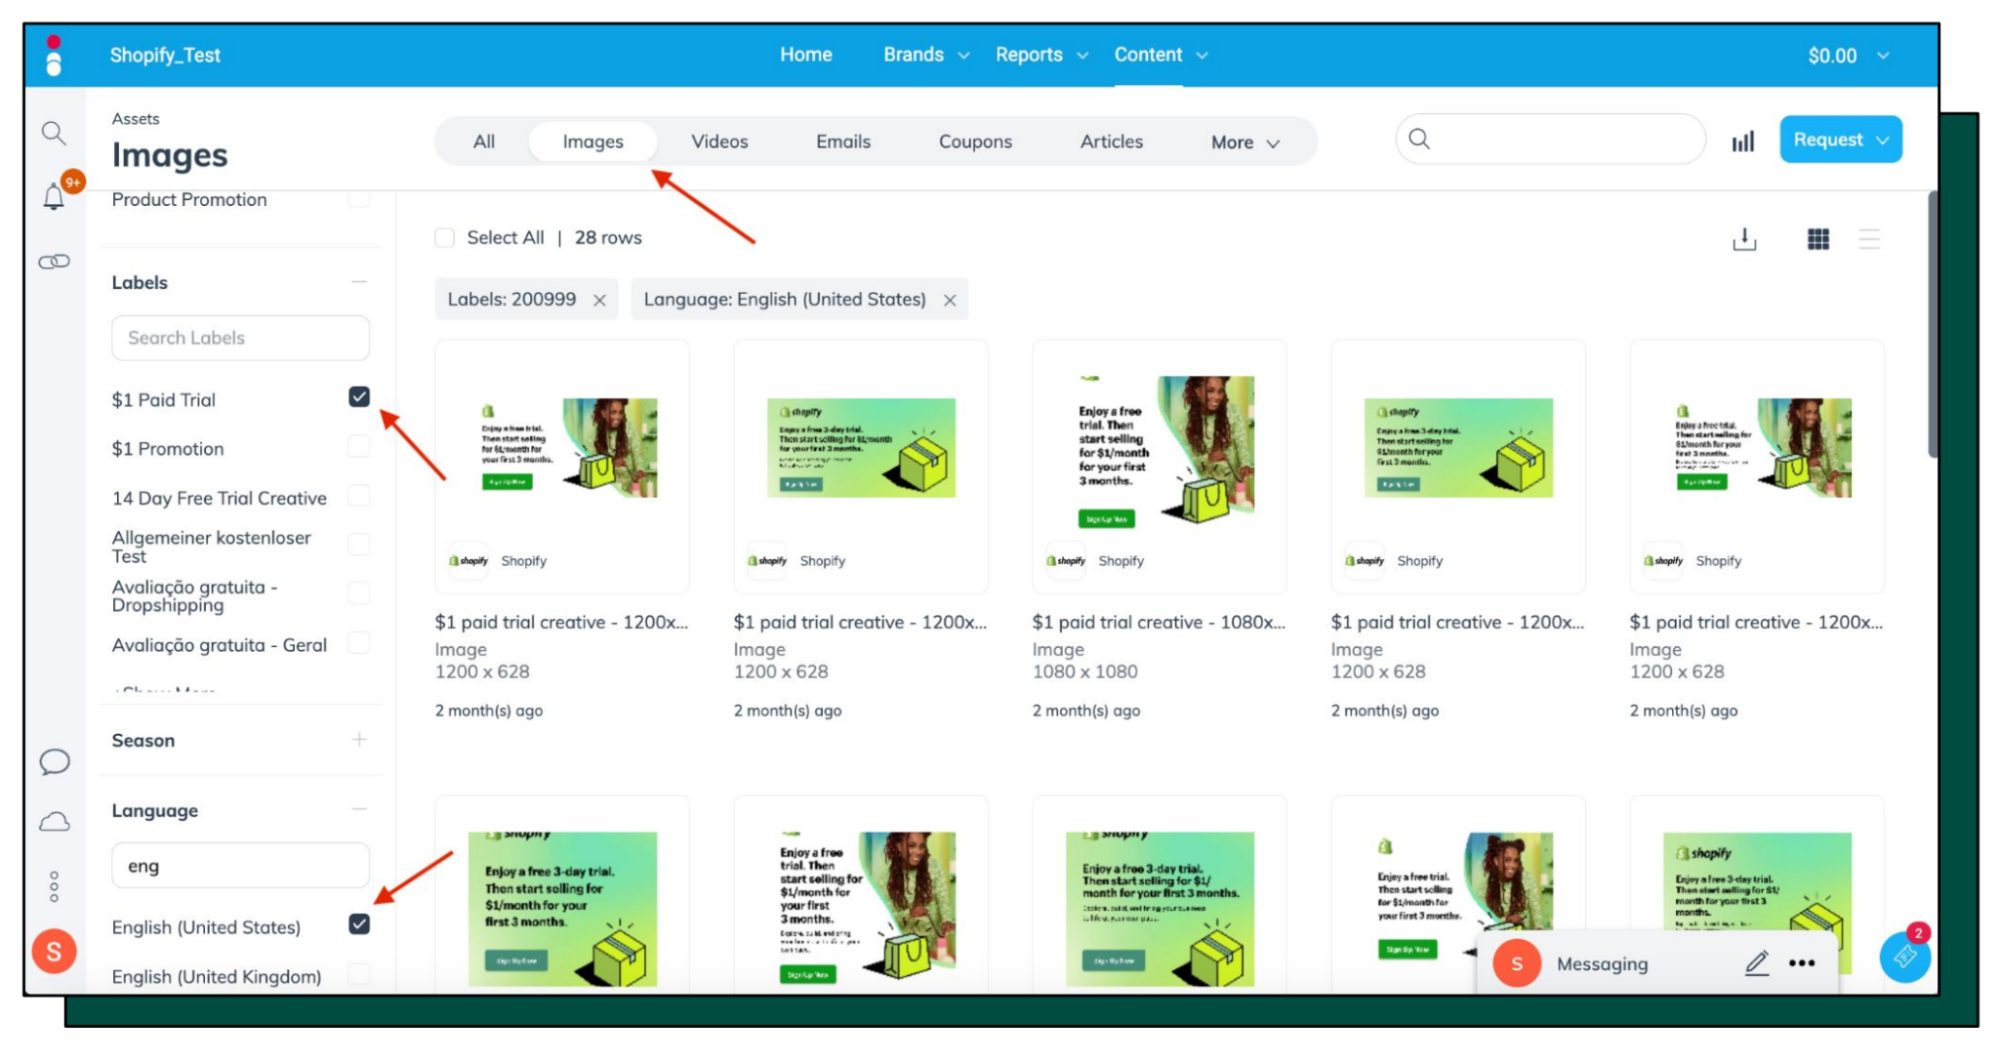The image size is (1999, 1051).
Task: Open first $1 paid trial creative 1200x title
Action: click(561, 622)
